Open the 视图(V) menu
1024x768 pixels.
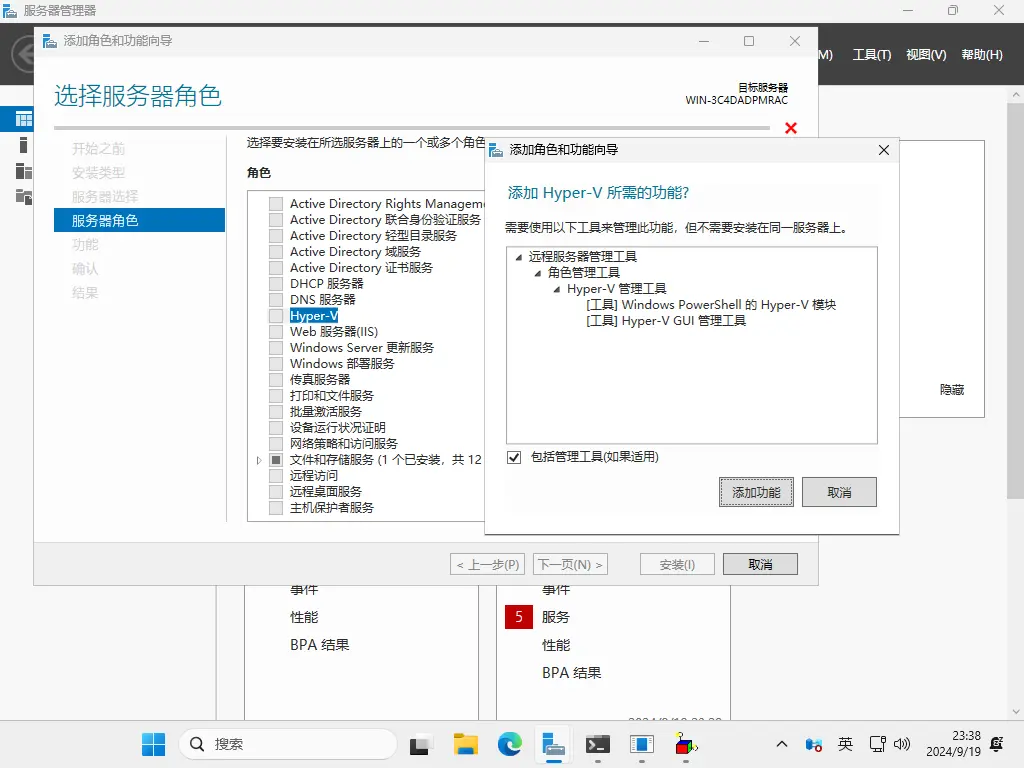click(925, 55)
